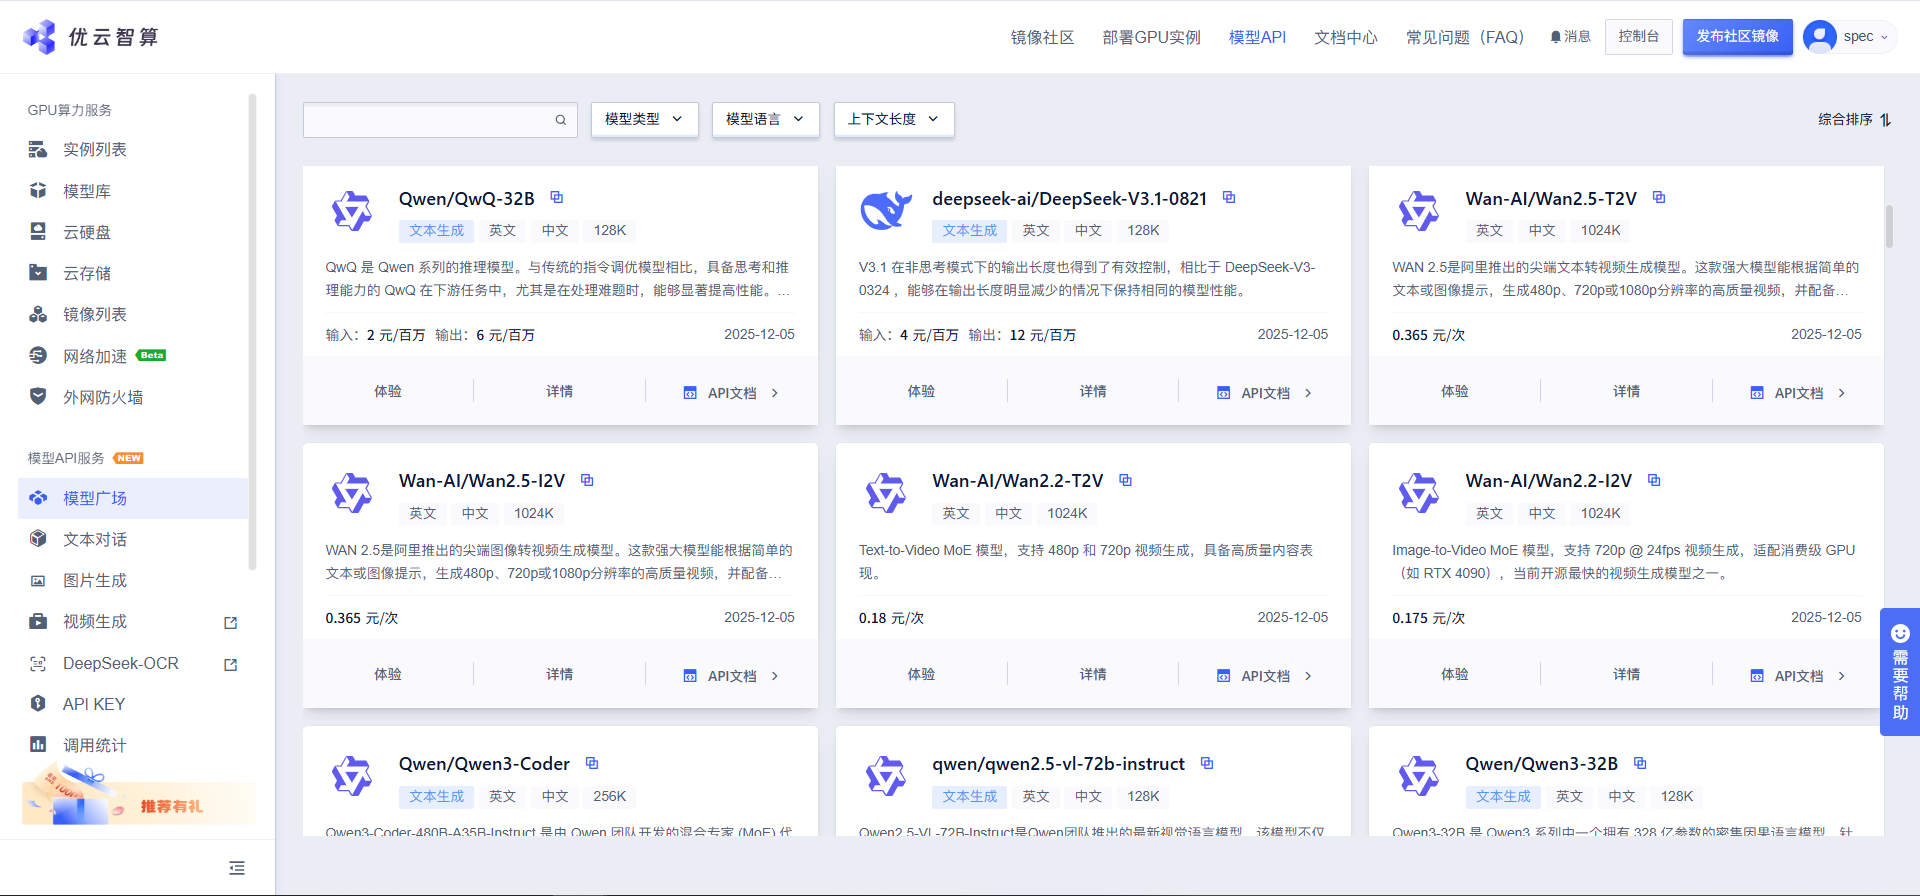Viewport: 1920px width, 896px height.
Task: Copy Qwen/Qwen3-32B model name
Action: 1640,763
